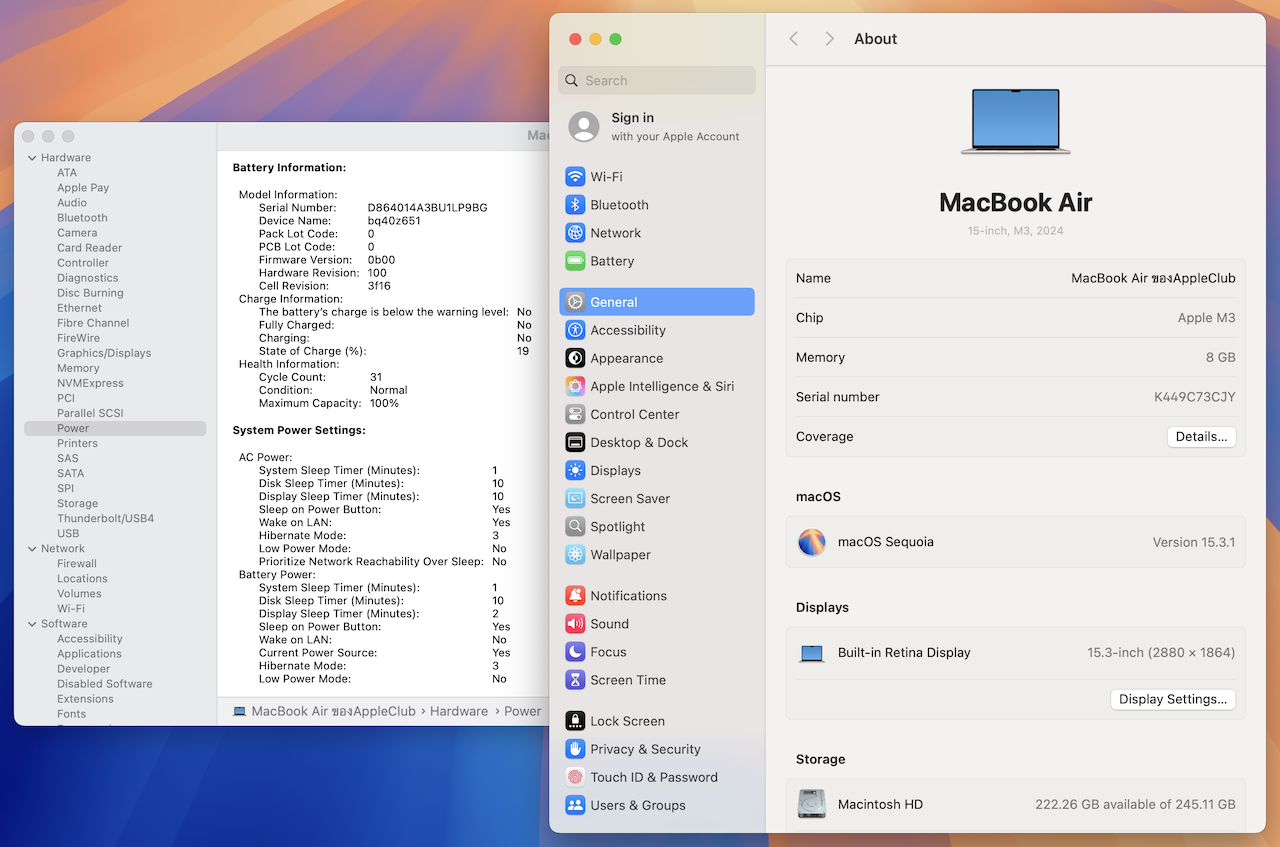The width and height of the screenshot is (1280, 847).
Task: Click the Apple M3 chip value
Action: [1206, 318]
